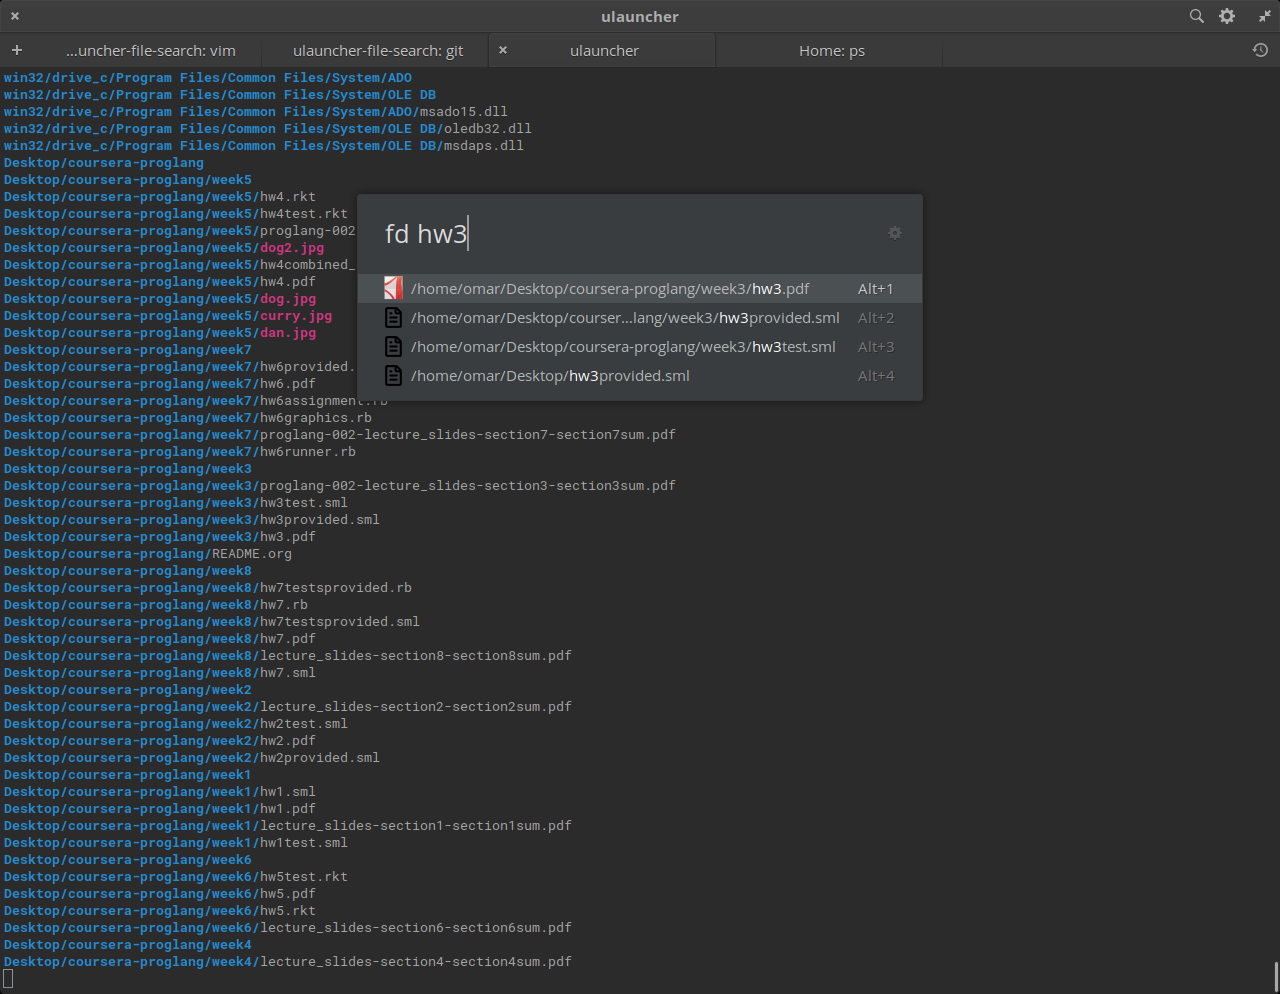Switch to the '...uncher-file-search: vim' tab

pos(150,49)
